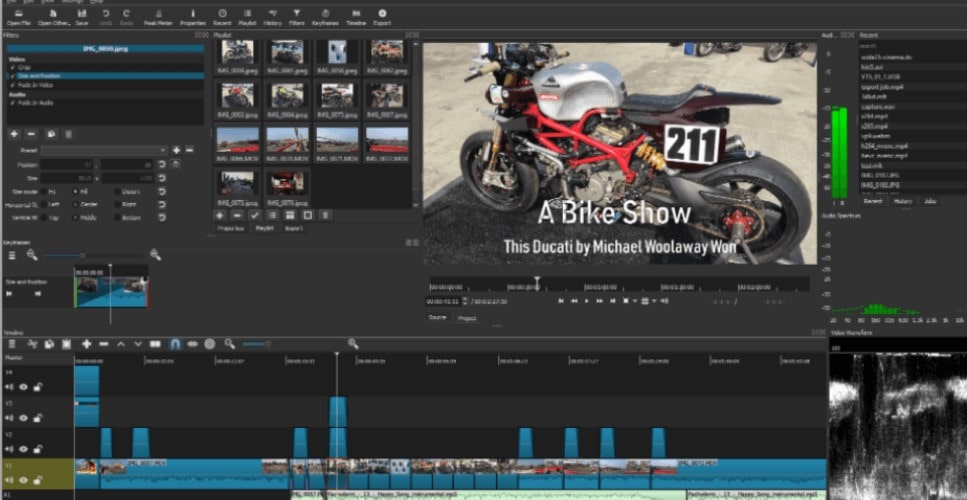Click the player scrub bar playhead
967x500 pixels.
coord(537,283)
